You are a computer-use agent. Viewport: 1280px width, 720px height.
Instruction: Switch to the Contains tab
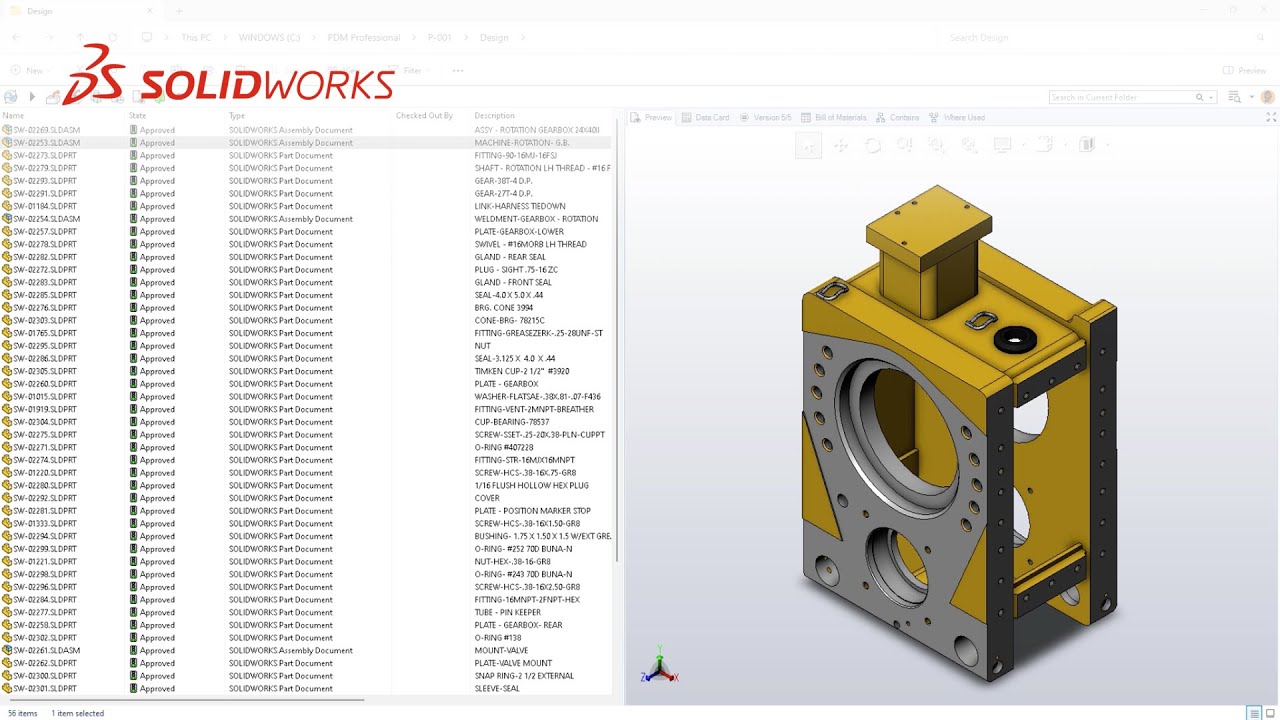[897, 118]
